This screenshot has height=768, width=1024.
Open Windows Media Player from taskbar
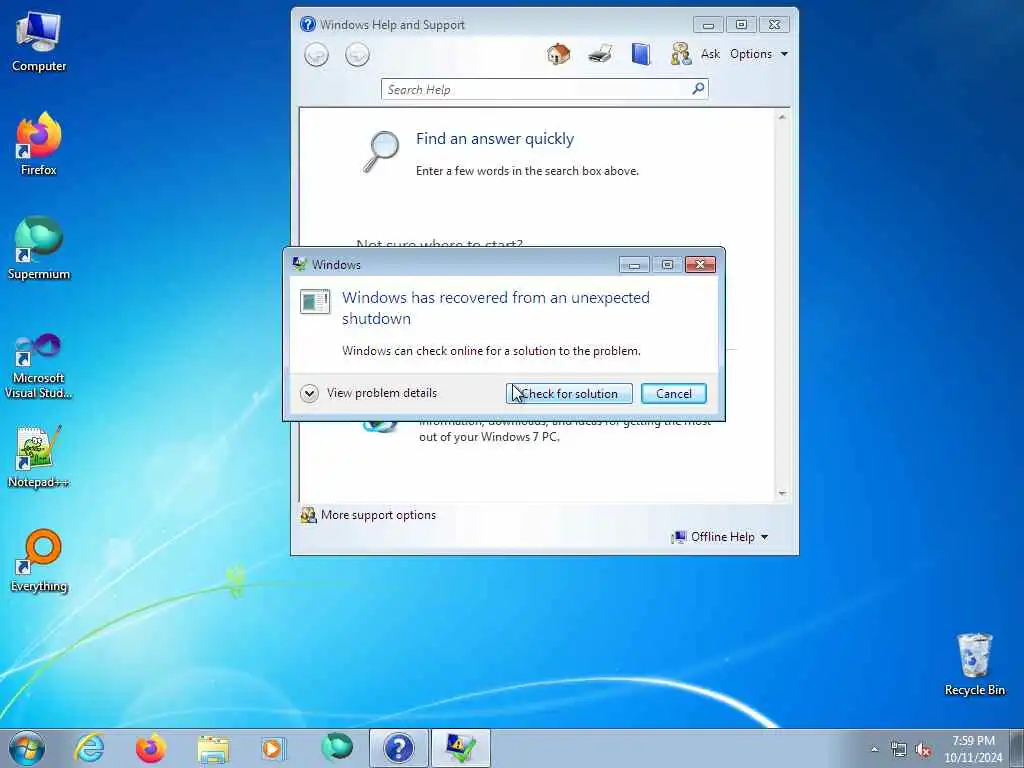(272, 748)
